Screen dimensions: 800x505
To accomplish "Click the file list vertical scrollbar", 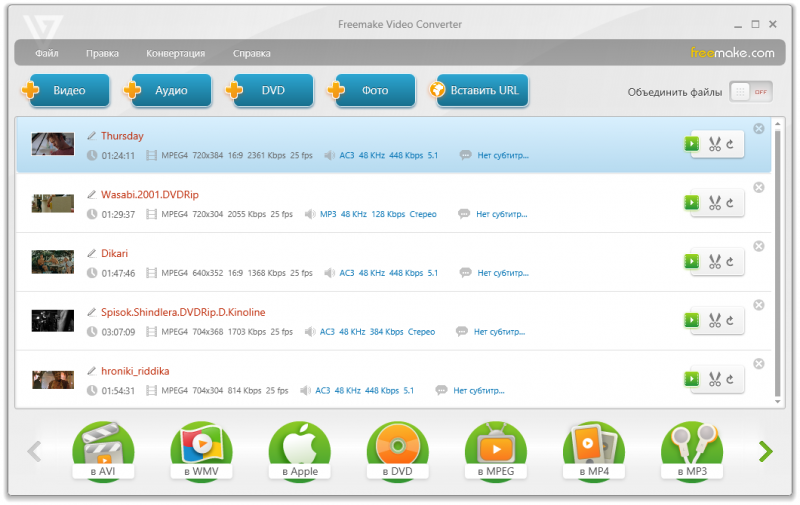I will pos(778,263).
